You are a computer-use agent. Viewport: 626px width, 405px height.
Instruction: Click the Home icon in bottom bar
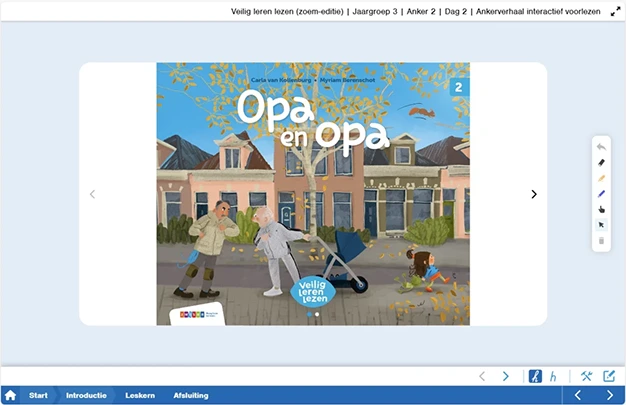[x=11, y=396]
